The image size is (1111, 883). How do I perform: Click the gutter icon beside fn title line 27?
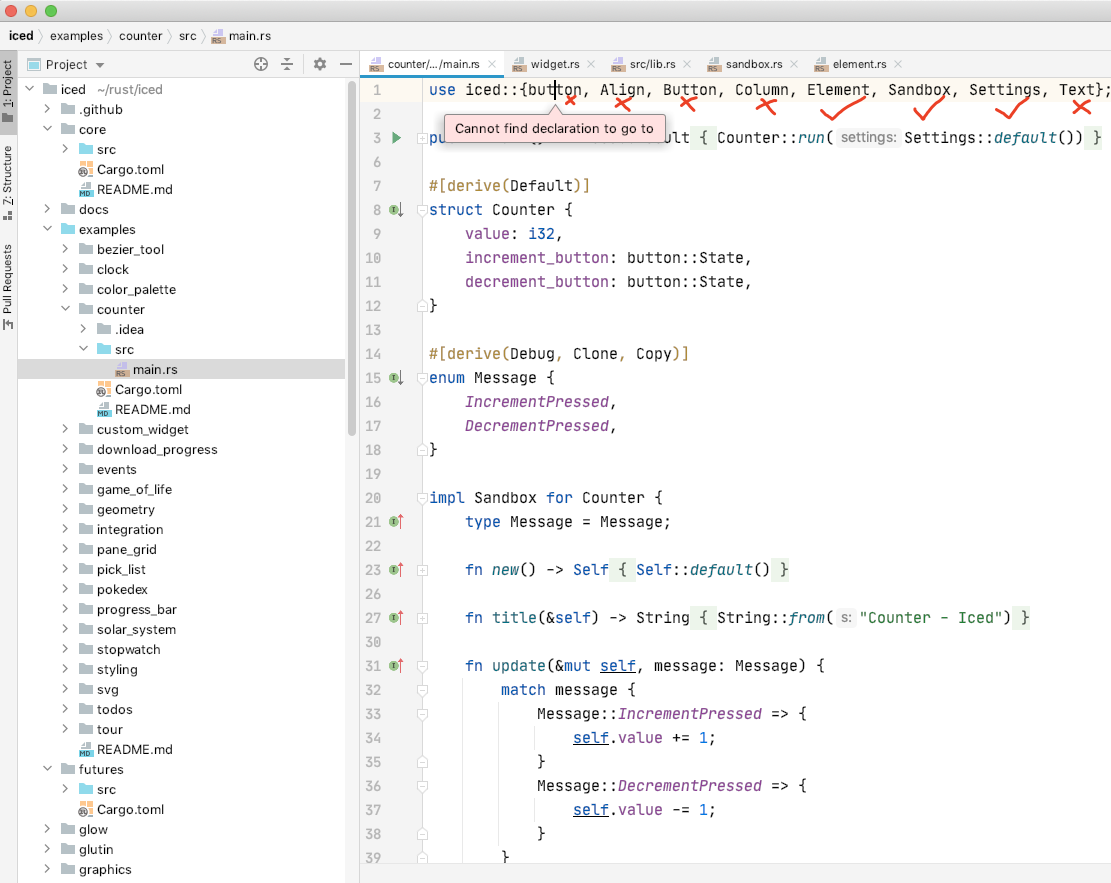coord(396,618)
